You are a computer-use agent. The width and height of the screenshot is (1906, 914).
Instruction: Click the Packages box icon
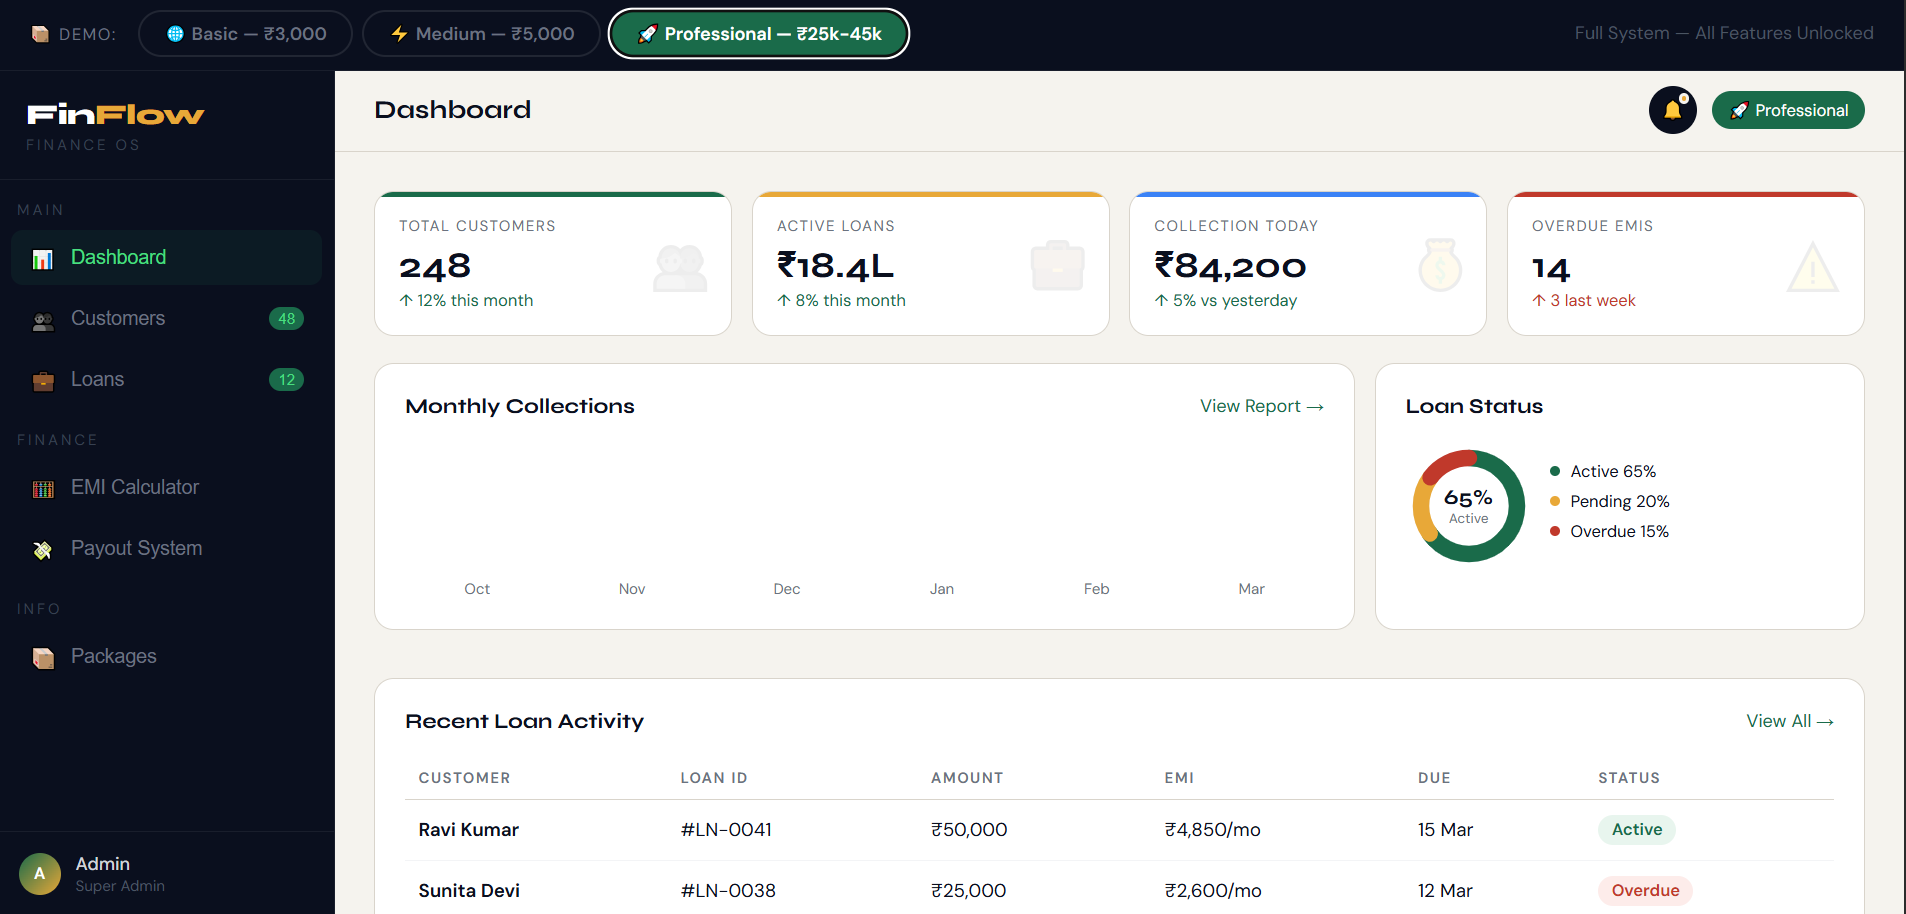pyautogui.click(x=42, y=658)
